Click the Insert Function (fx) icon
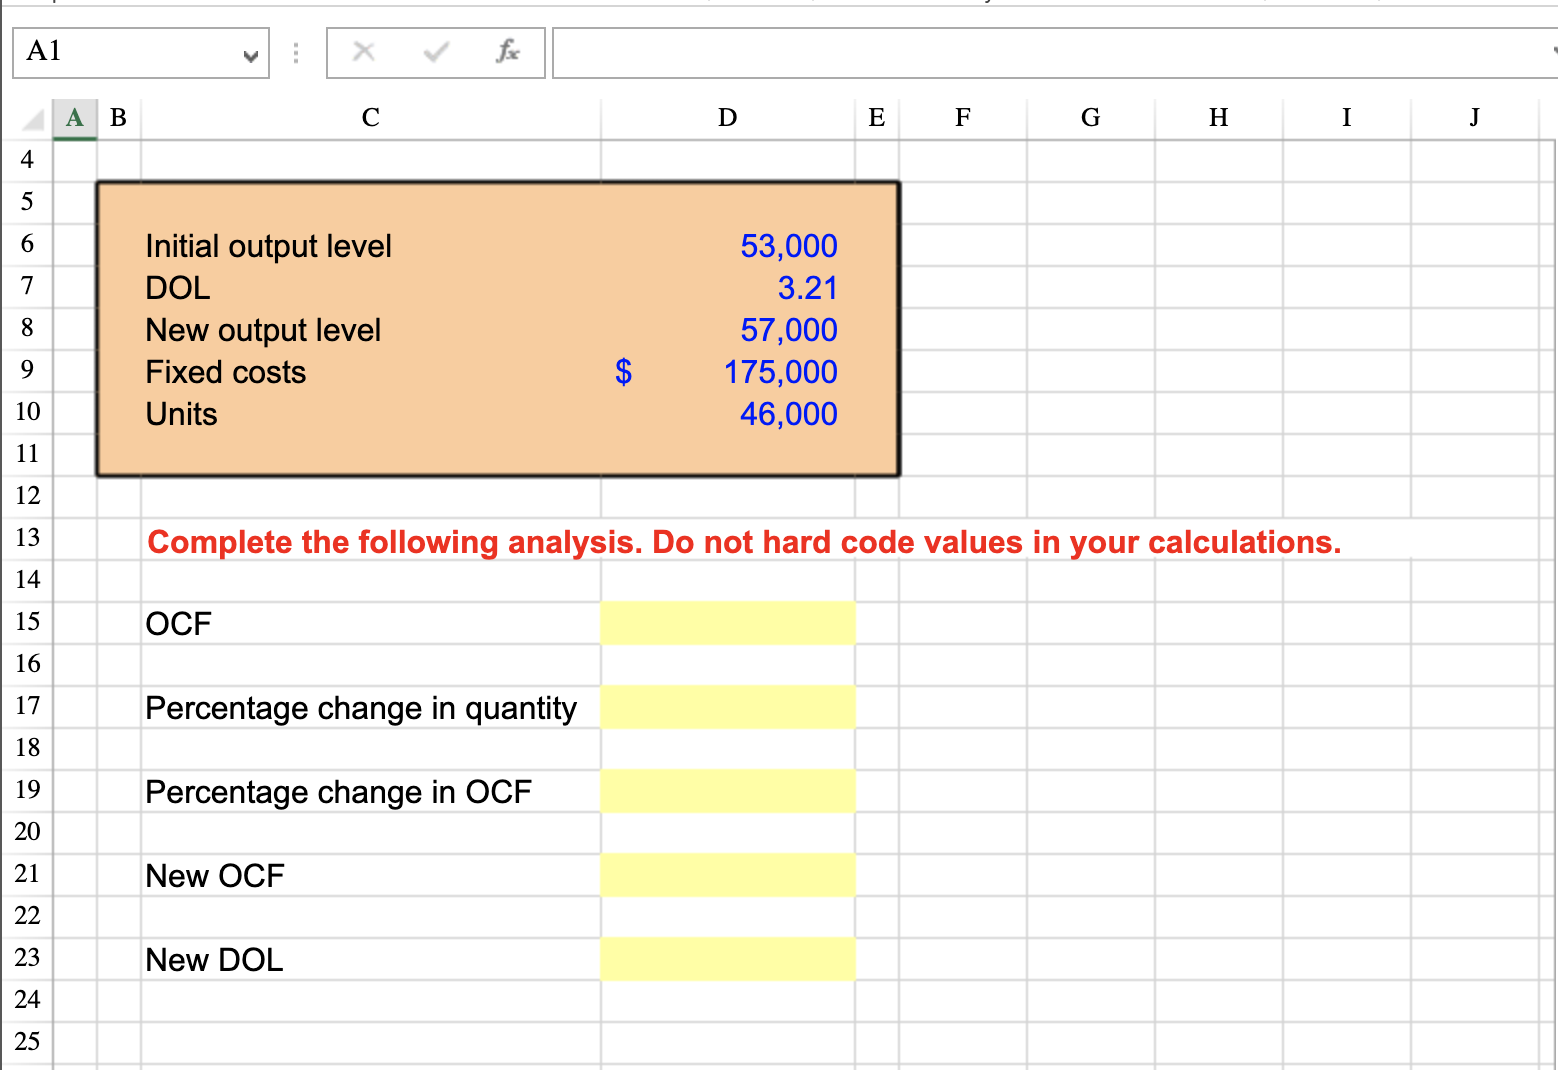Viewport: 1558px width, 1070px height. [x=508, y=51]
